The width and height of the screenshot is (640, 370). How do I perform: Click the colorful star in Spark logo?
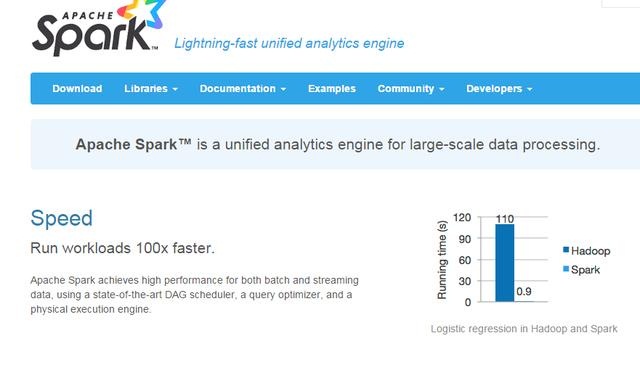coord(143,12)
